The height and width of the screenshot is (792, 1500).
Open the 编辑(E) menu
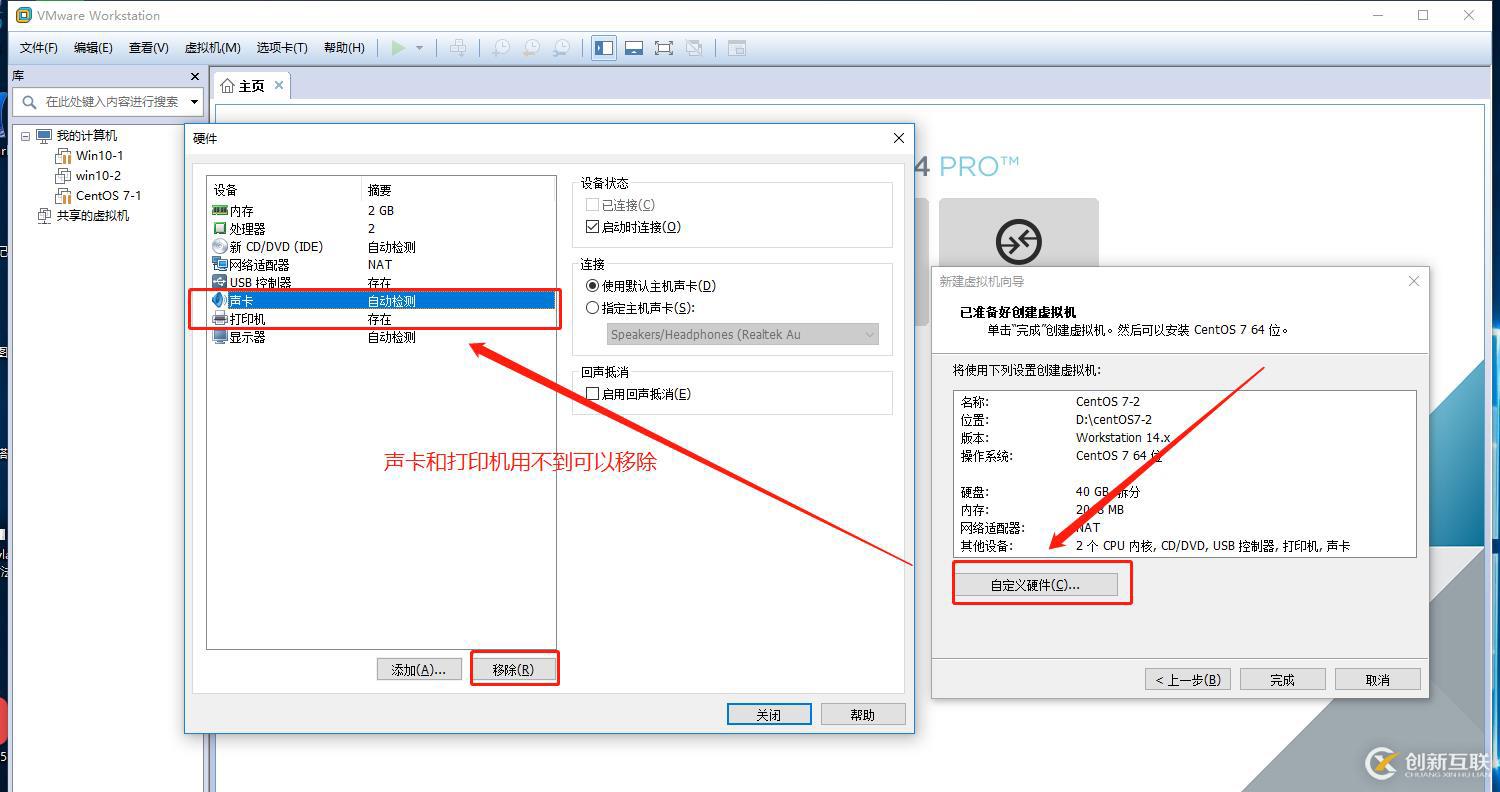point(93,48)
